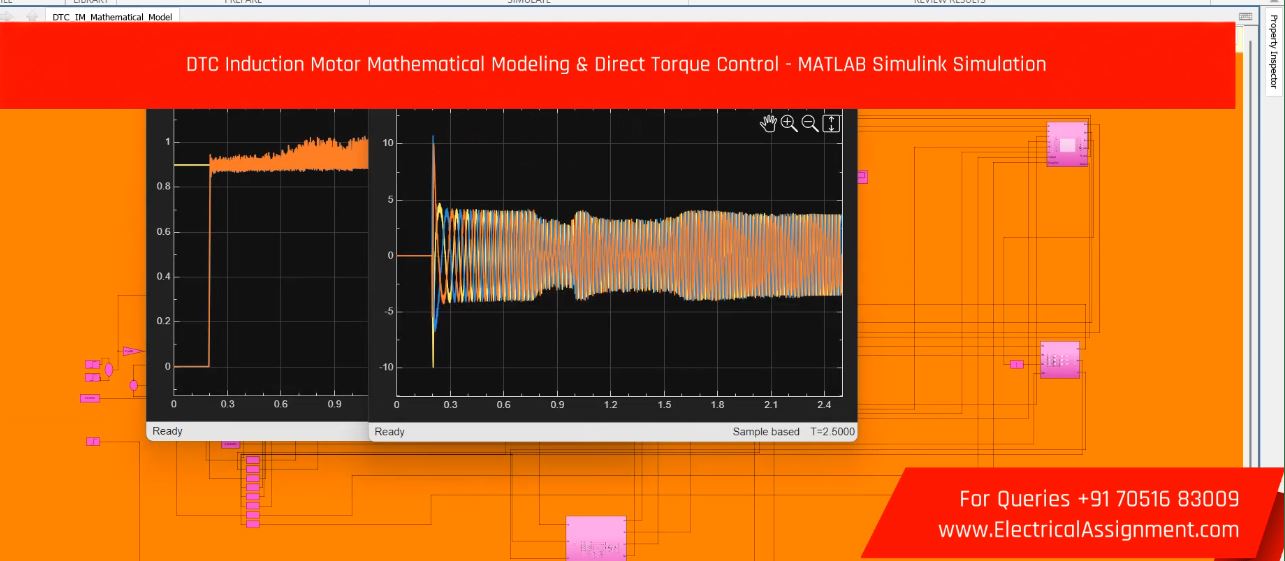
Task: Click the Ready status of the left scope
Action: (x=168, y=431)
